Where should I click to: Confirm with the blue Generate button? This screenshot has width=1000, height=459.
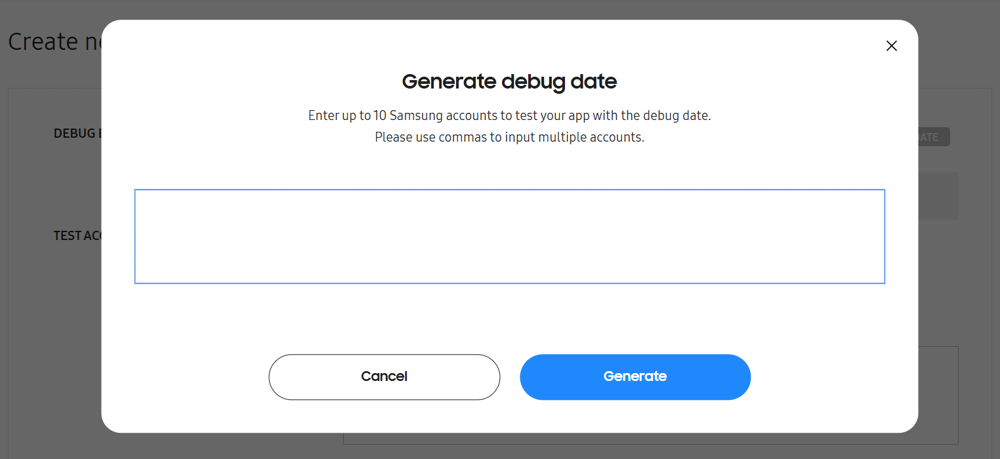635,377
